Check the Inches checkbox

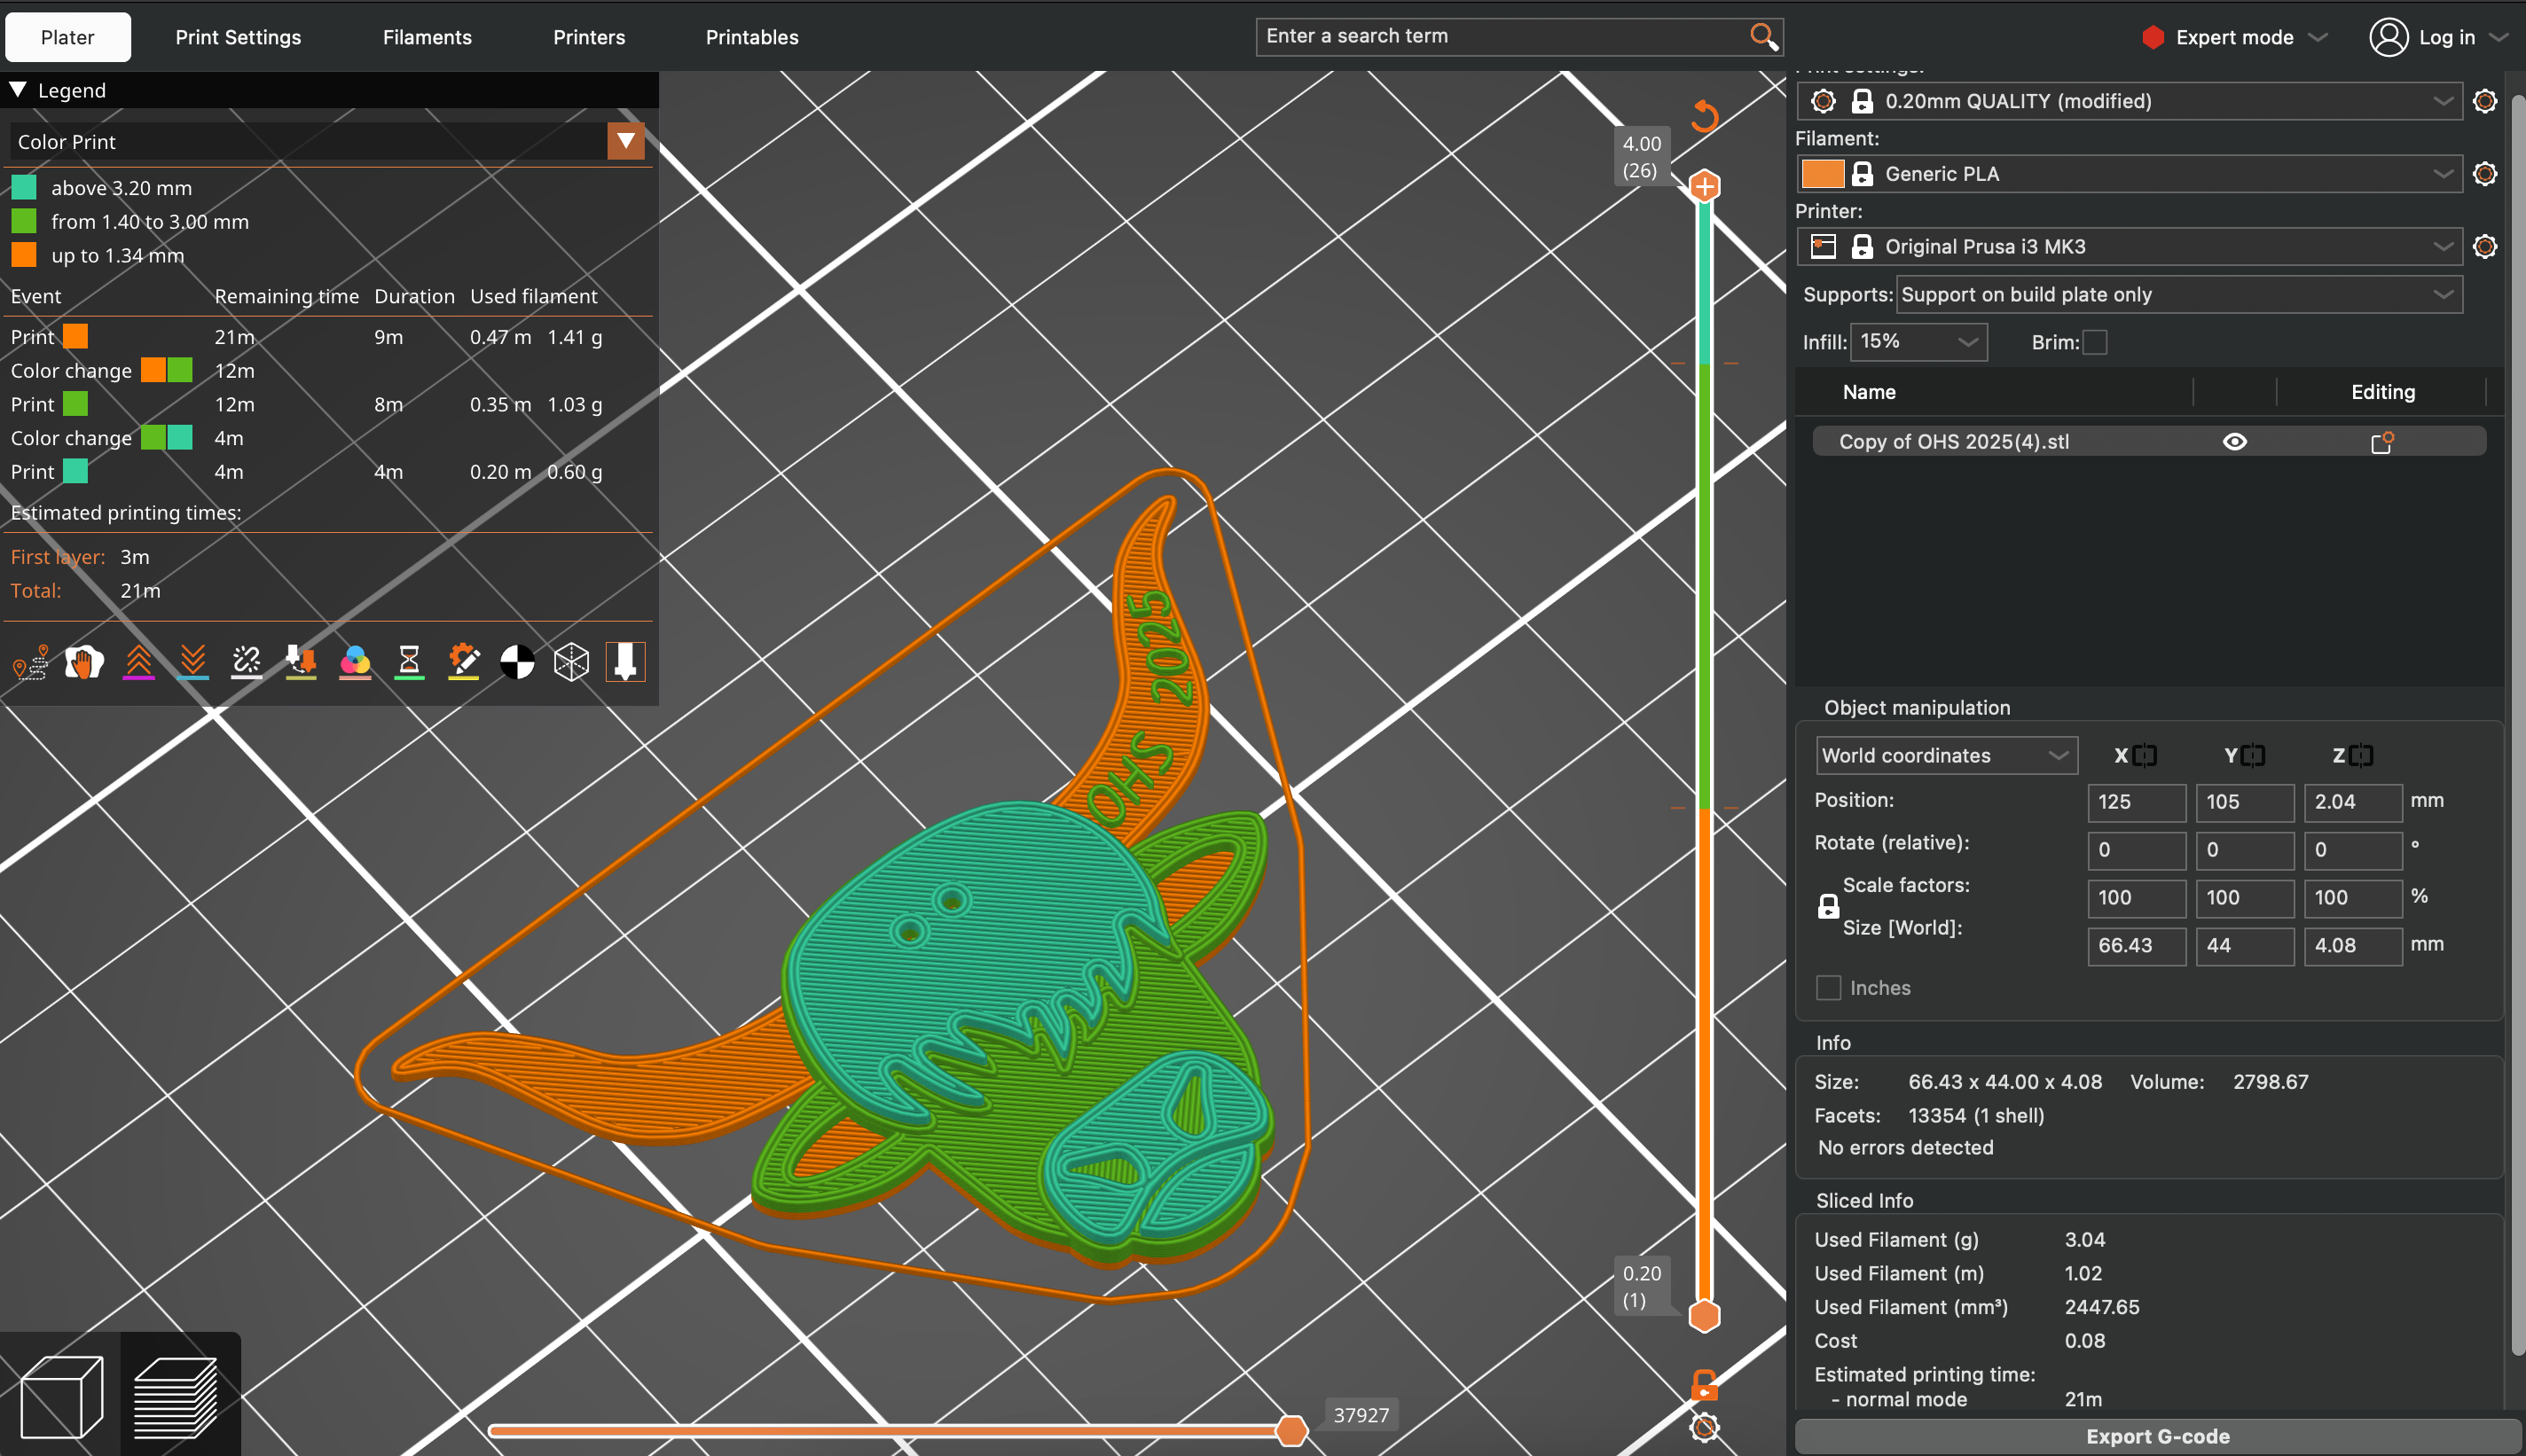point(1828,988)
